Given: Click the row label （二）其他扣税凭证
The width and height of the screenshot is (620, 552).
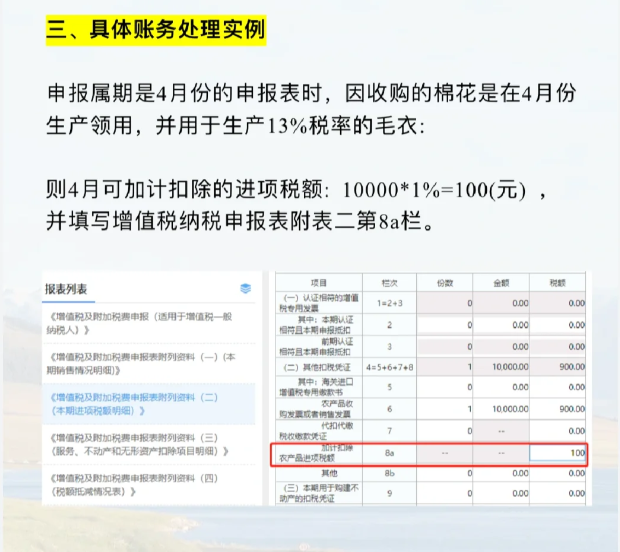Looking at the screenshot, I should point(317,367).
